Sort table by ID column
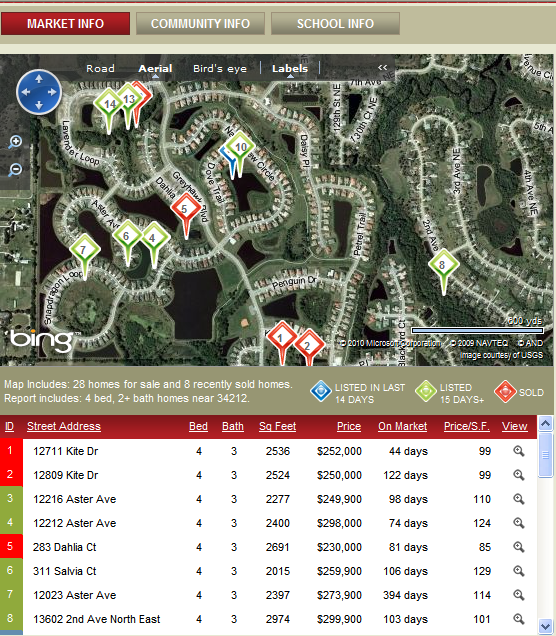 click(9, 426)
